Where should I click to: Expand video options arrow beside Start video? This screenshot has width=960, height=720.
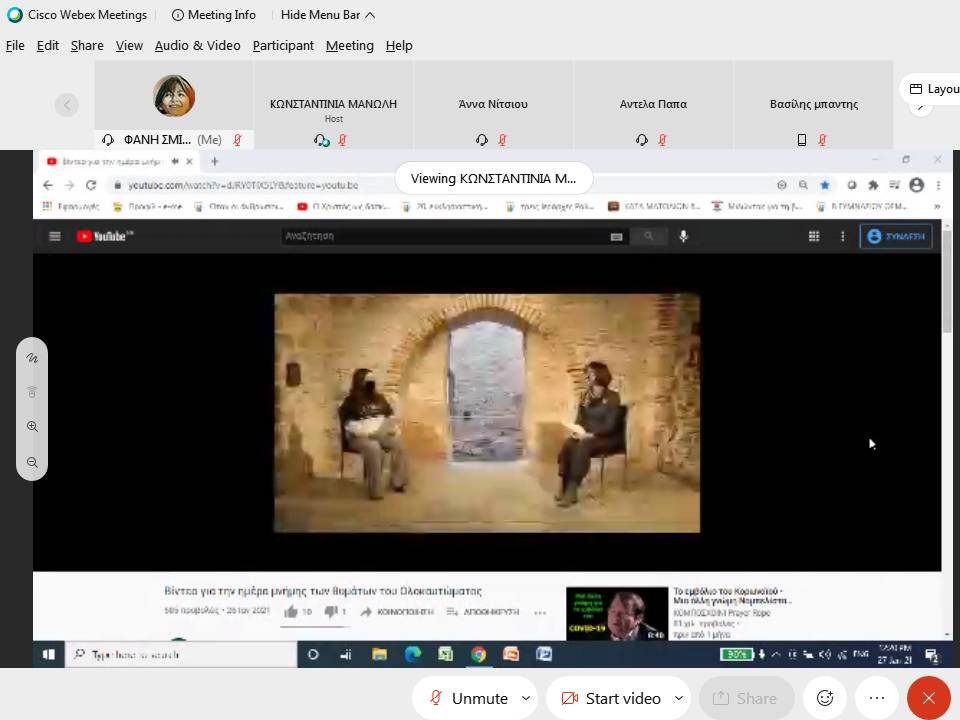tap(679, 698)
